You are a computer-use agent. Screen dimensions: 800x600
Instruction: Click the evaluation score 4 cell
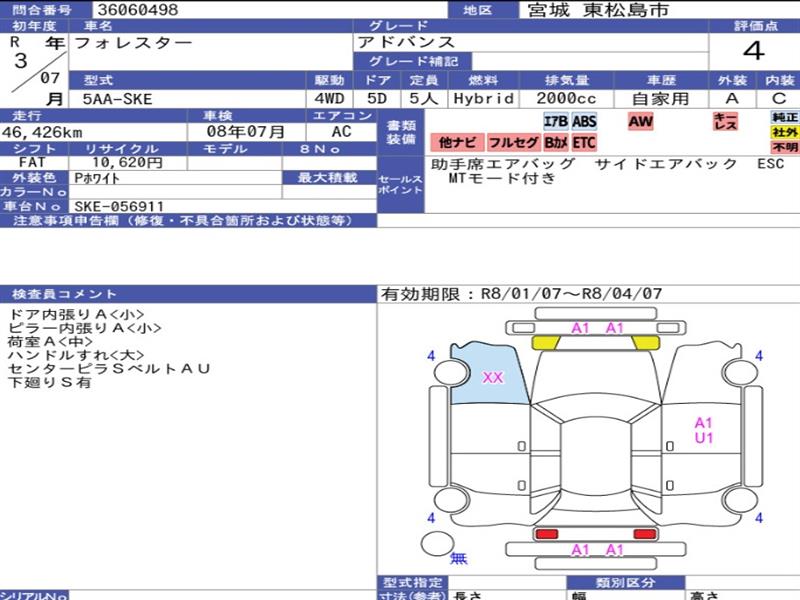pyautogui.click(x=754, y=51)
